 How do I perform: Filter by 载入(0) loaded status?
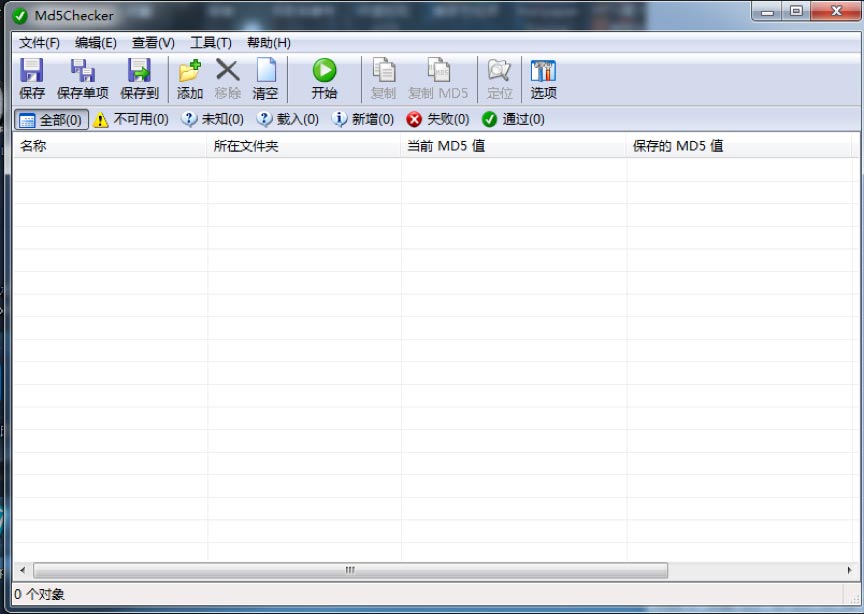click(x=288, y=120)
